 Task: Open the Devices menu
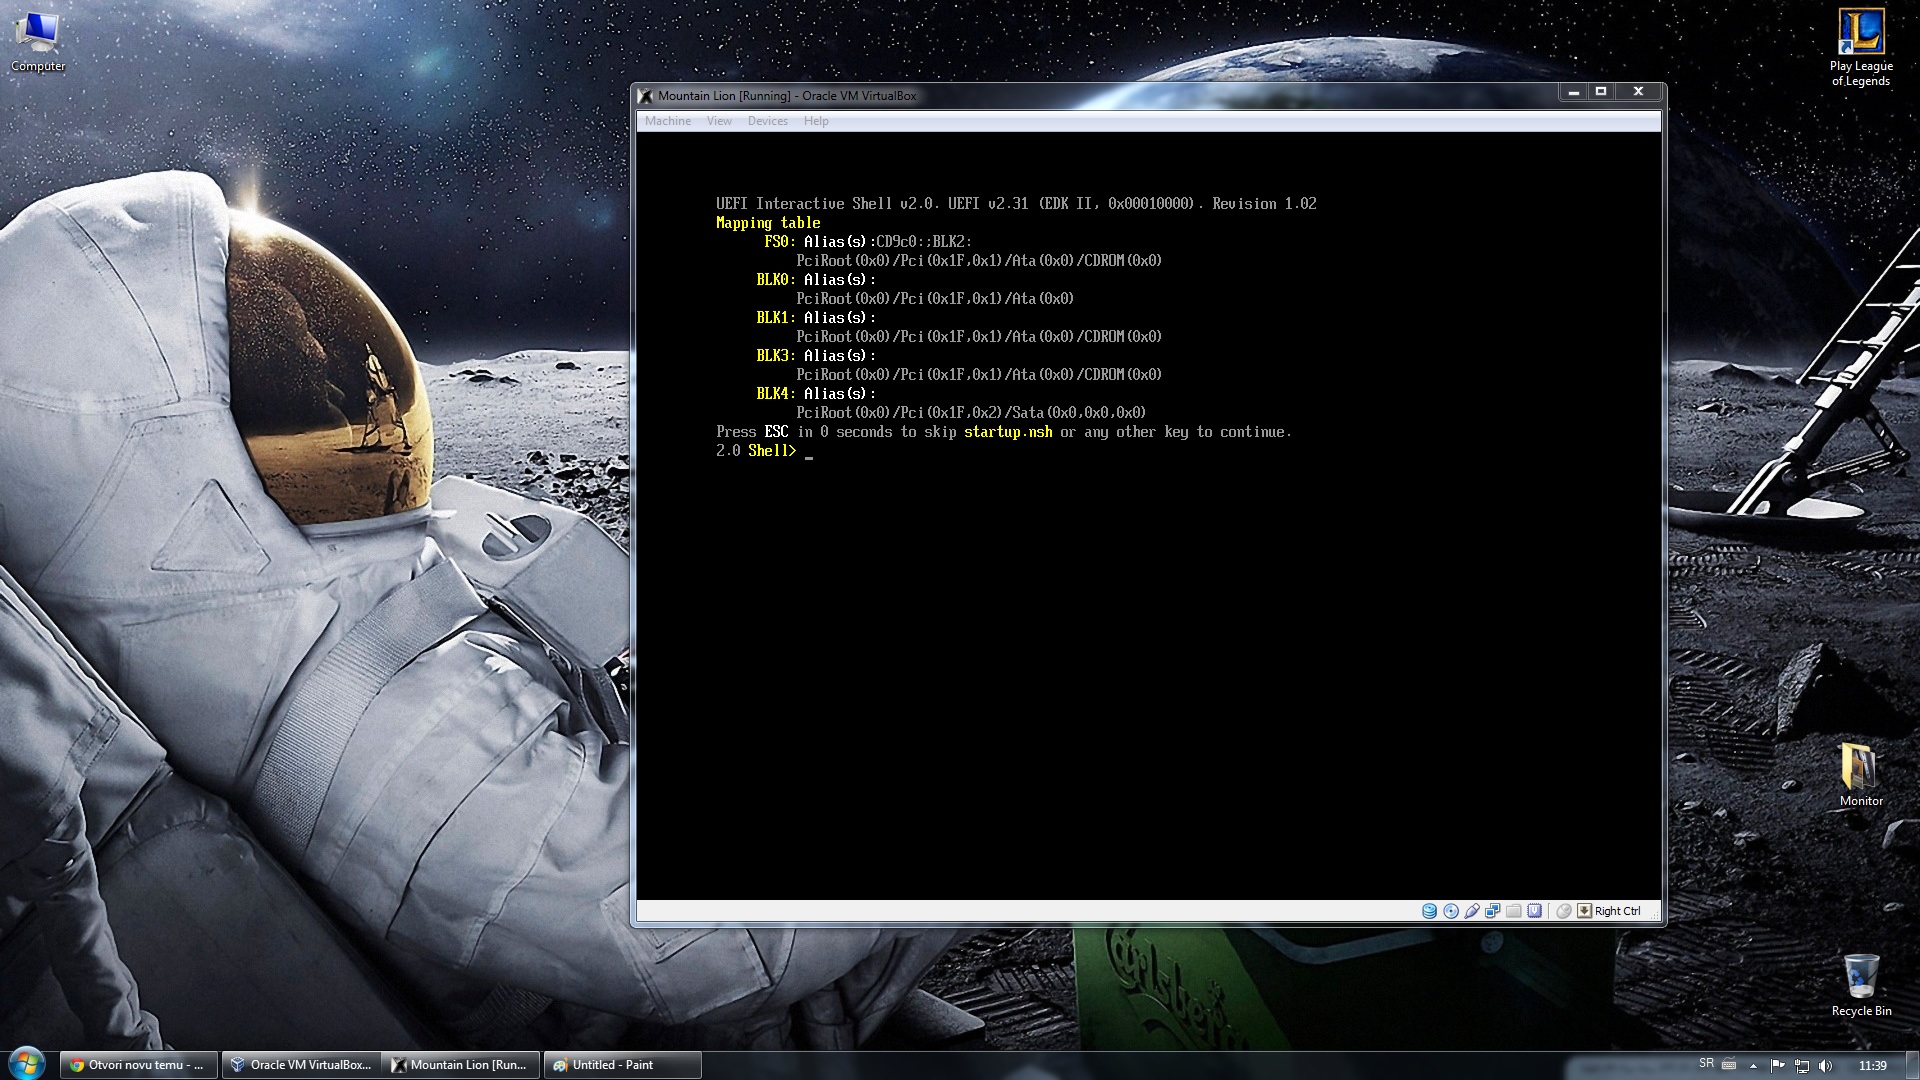coord(767,121)
